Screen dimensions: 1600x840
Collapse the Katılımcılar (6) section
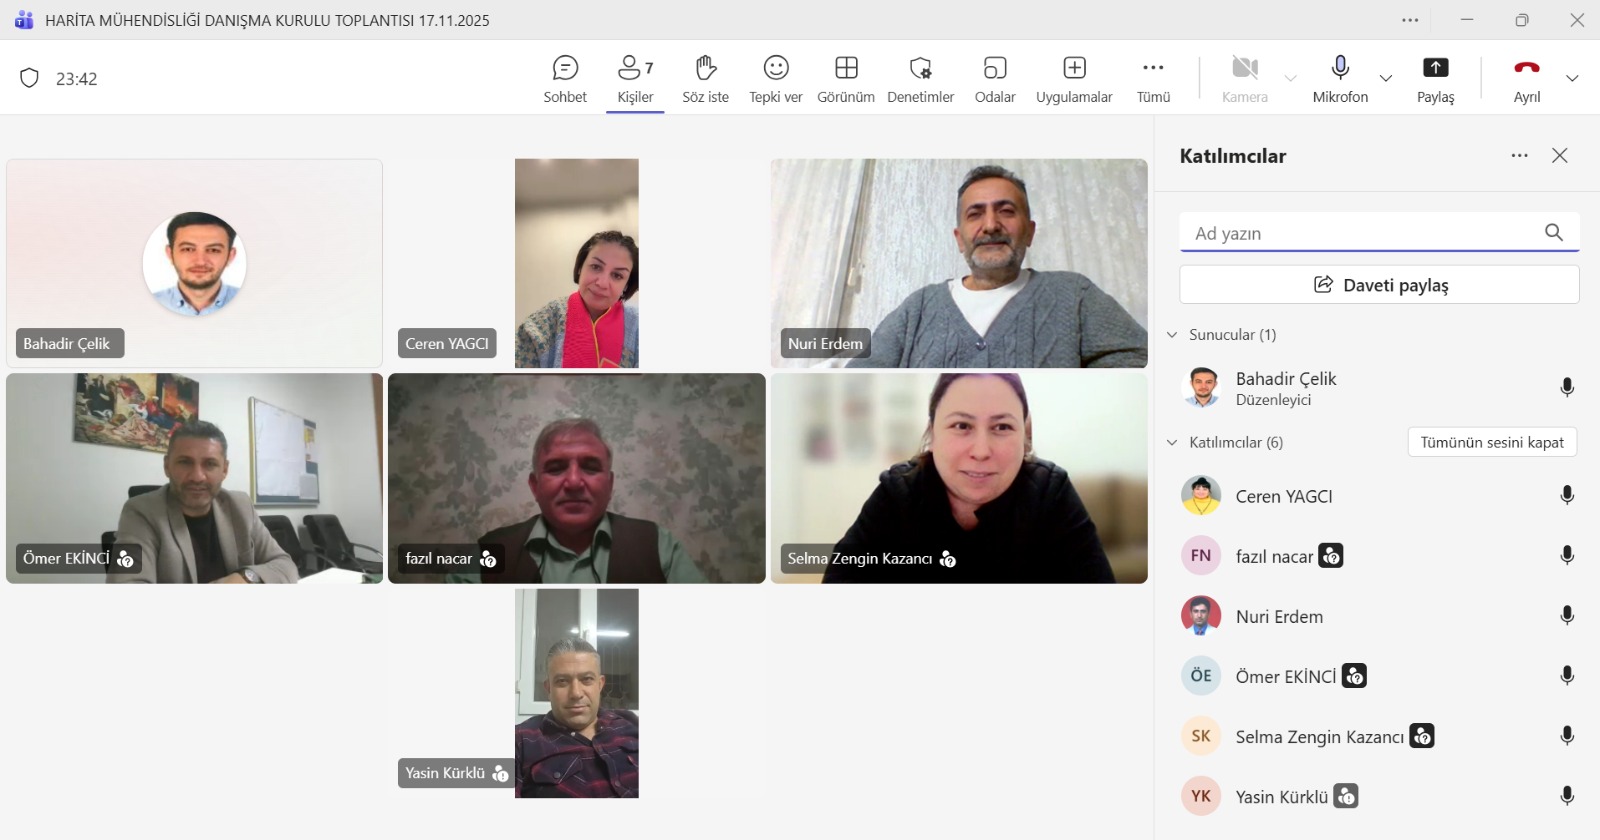[1172, 443]
